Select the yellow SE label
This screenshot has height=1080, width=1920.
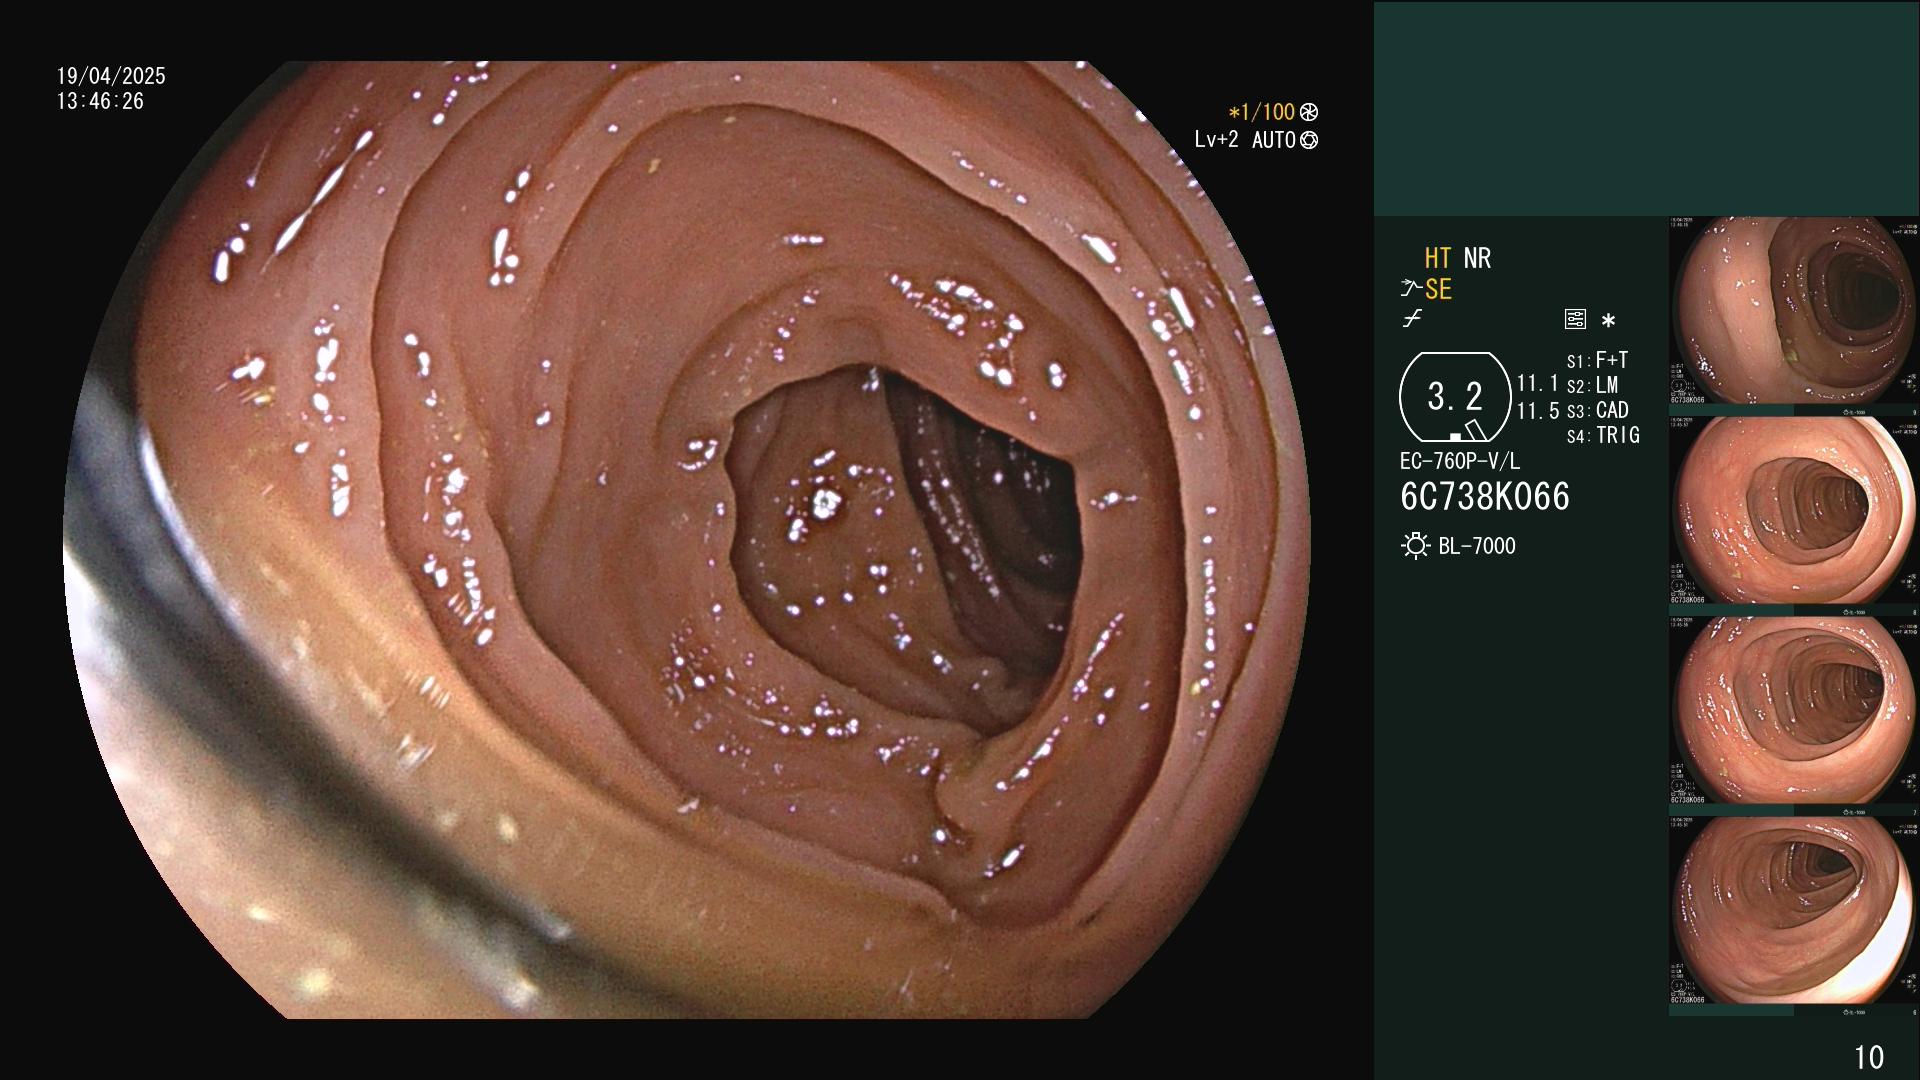click(1438, 289)
